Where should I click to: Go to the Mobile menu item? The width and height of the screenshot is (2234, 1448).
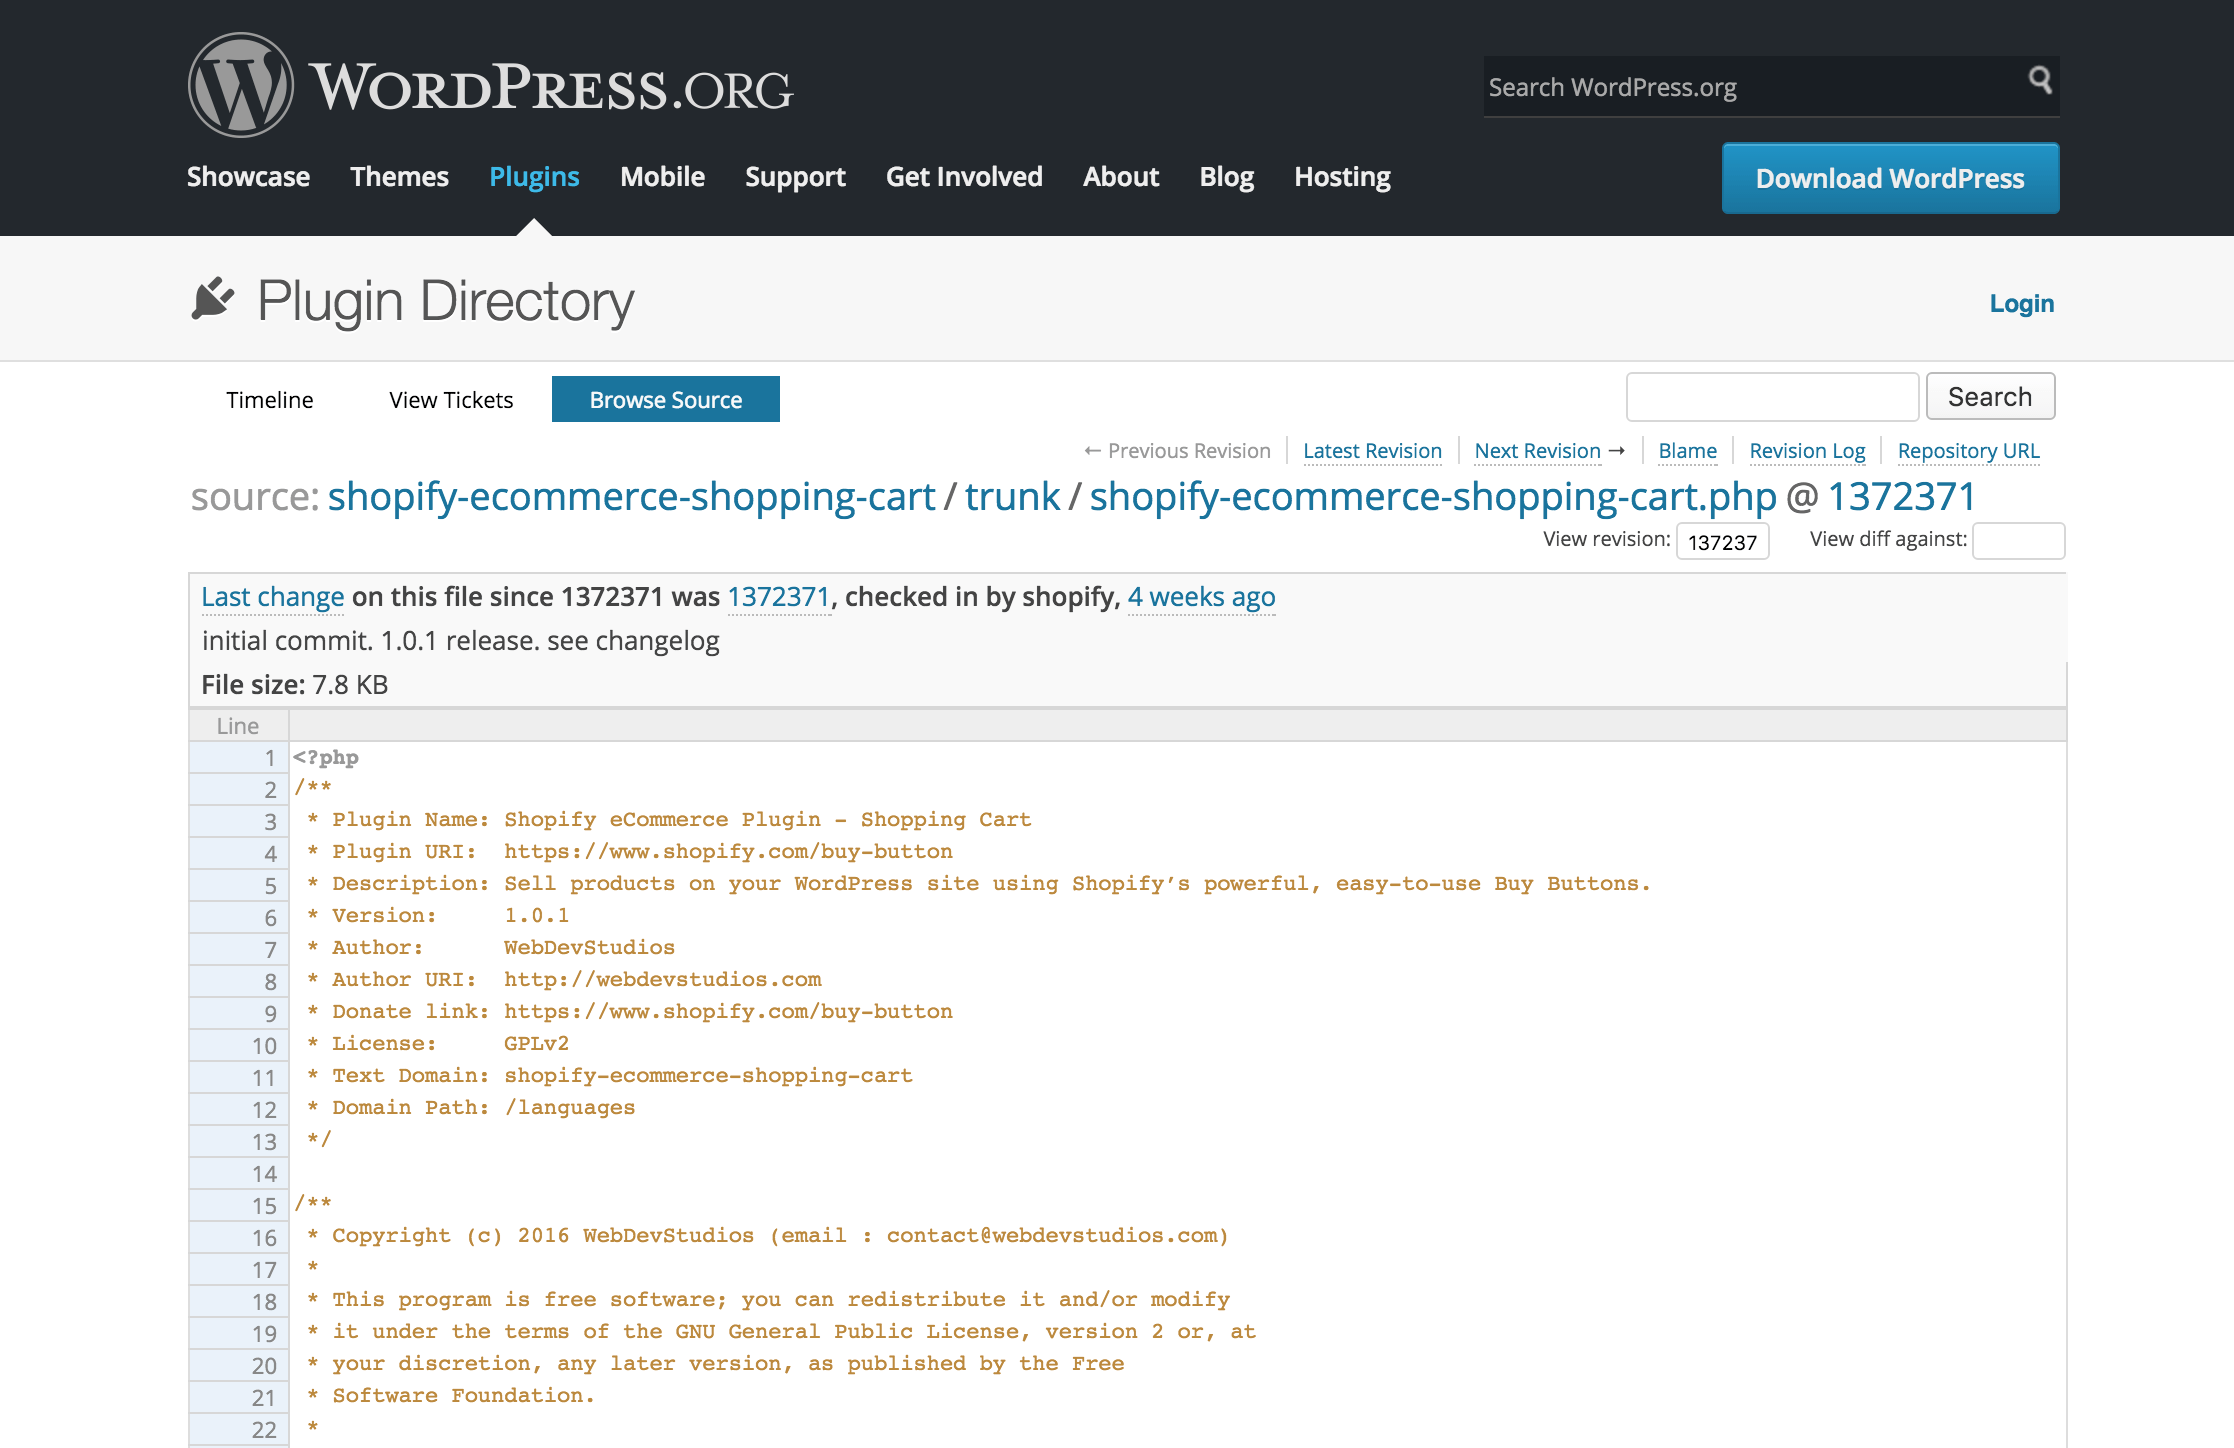pos(662,177)
